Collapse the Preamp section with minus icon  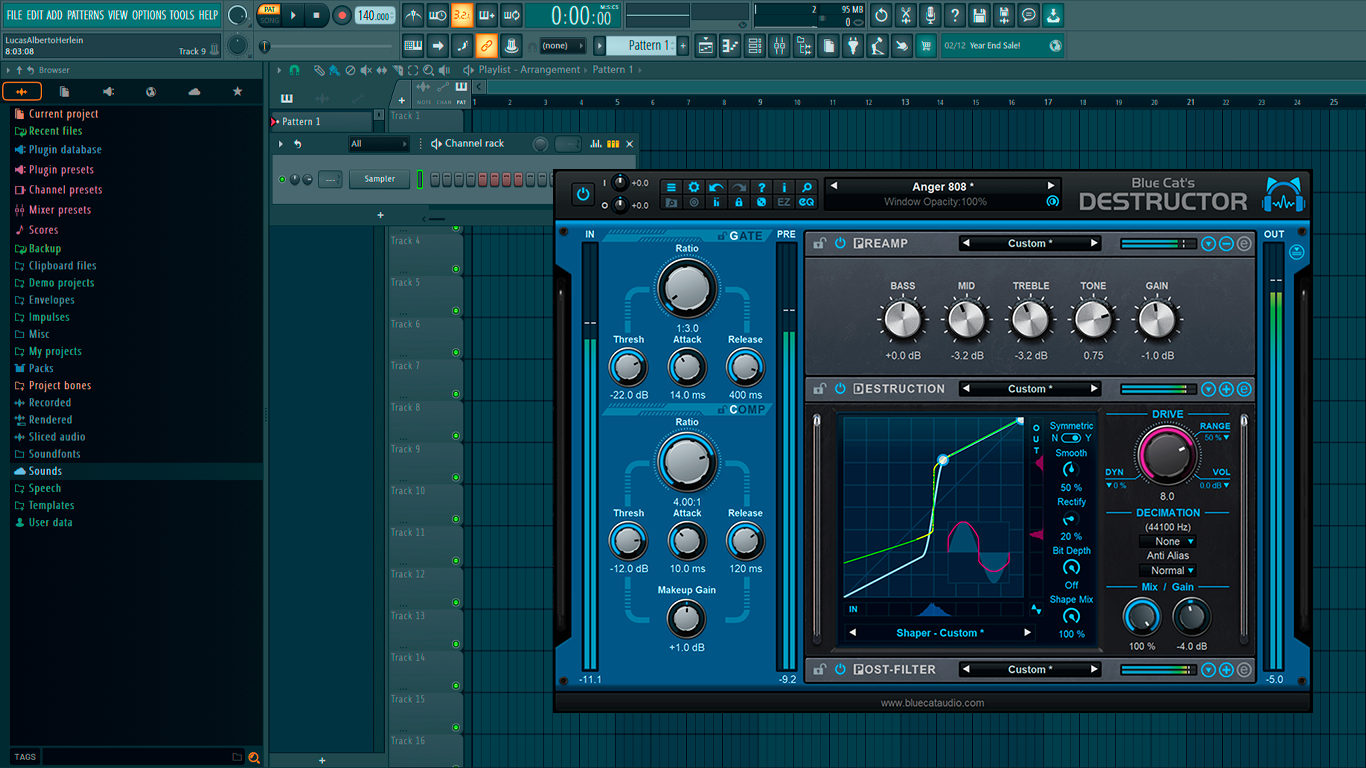(1227, 244)
